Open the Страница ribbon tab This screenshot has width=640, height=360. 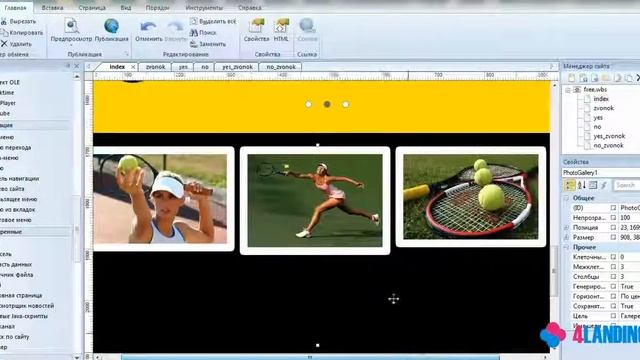point(92,8)
